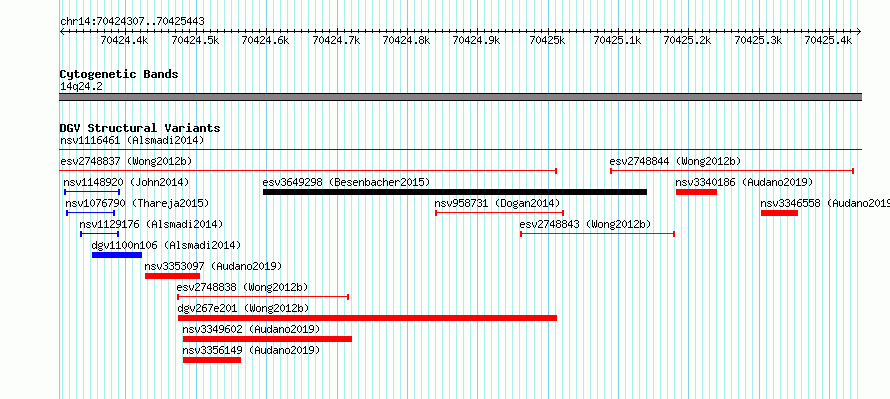This screenshot has width=890, height=399.
Task: Click the 14q24.2 band label
Action: [x=81, y=86]
